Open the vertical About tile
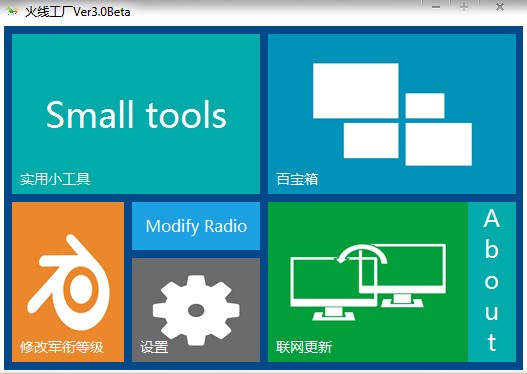Screen dimensions: 527x374 (x=492, y=282)
